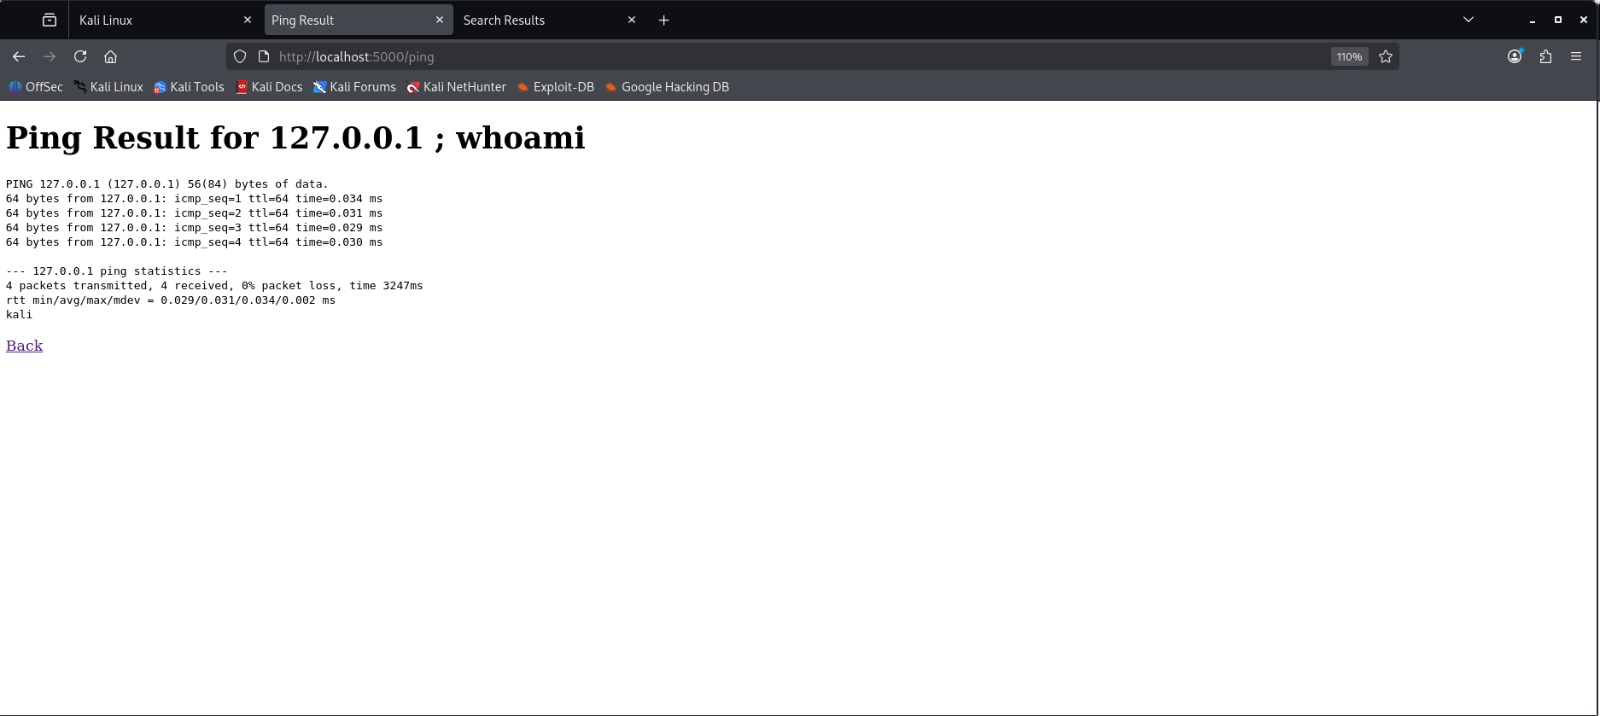Viewport: 1600px width, 716px height.
Task: Close the Ping Result tab
Action: (x=439, y=20)
